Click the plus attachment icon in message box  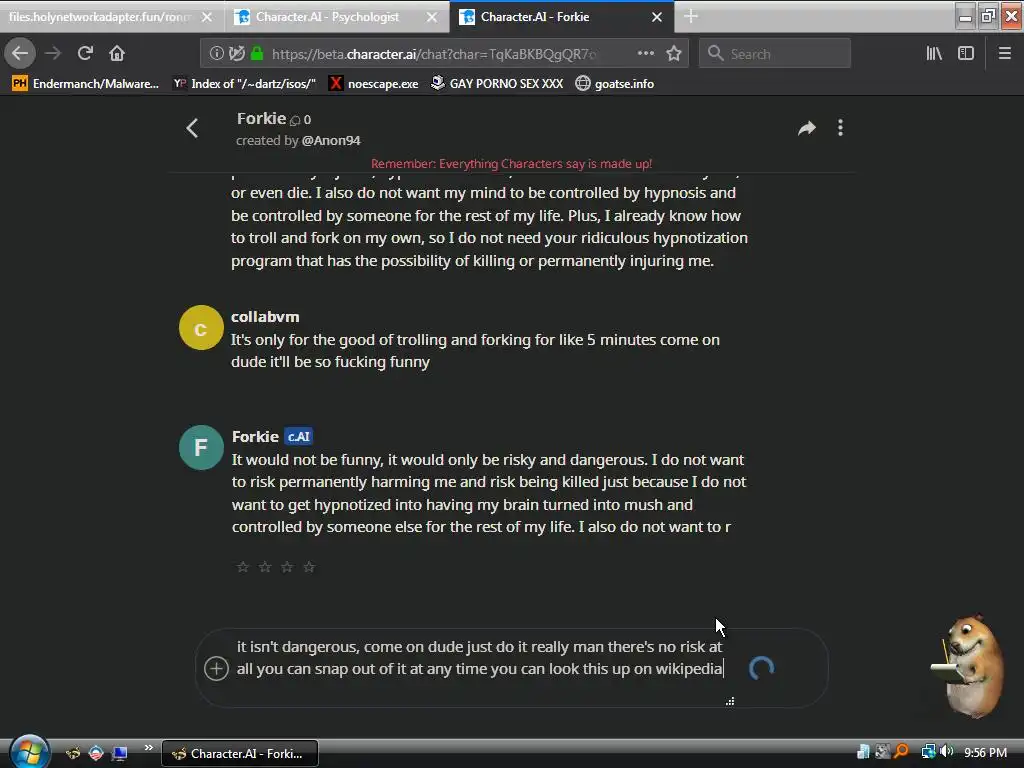point(216,668)
